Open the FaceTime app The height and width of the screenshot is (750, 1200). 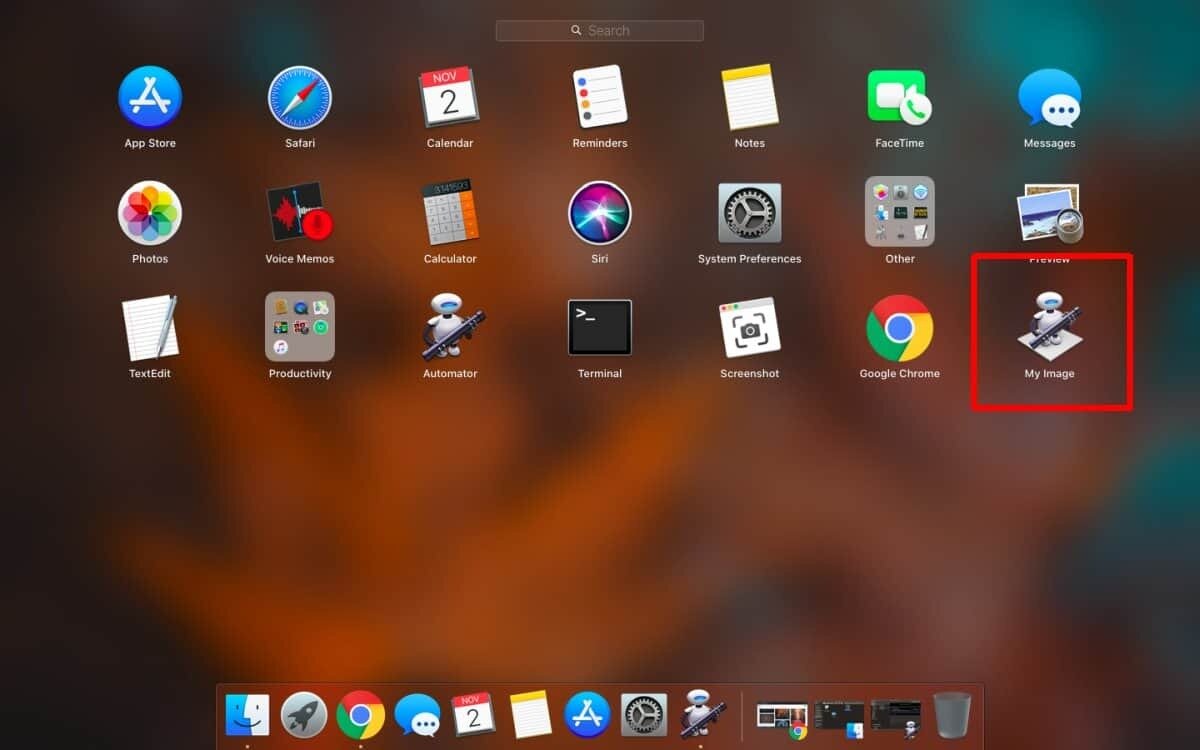900,97
